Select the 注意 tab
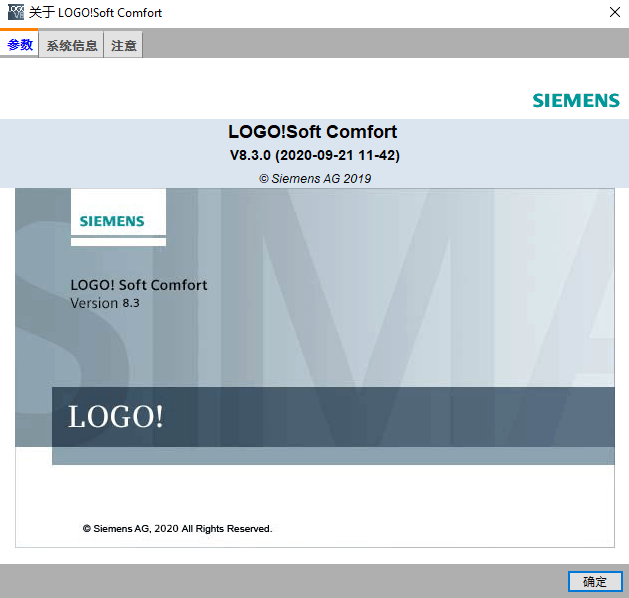This screenshot has width=629, height=598. tap(124, 45)
